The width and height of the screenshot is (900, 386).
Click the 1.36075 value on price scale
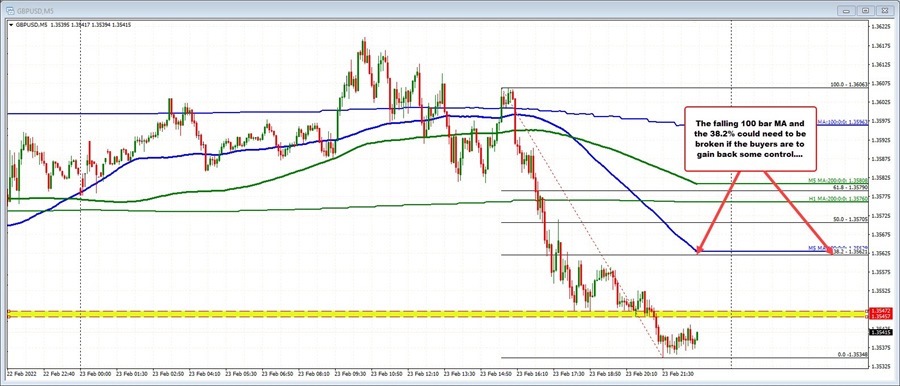pos(880,83)
